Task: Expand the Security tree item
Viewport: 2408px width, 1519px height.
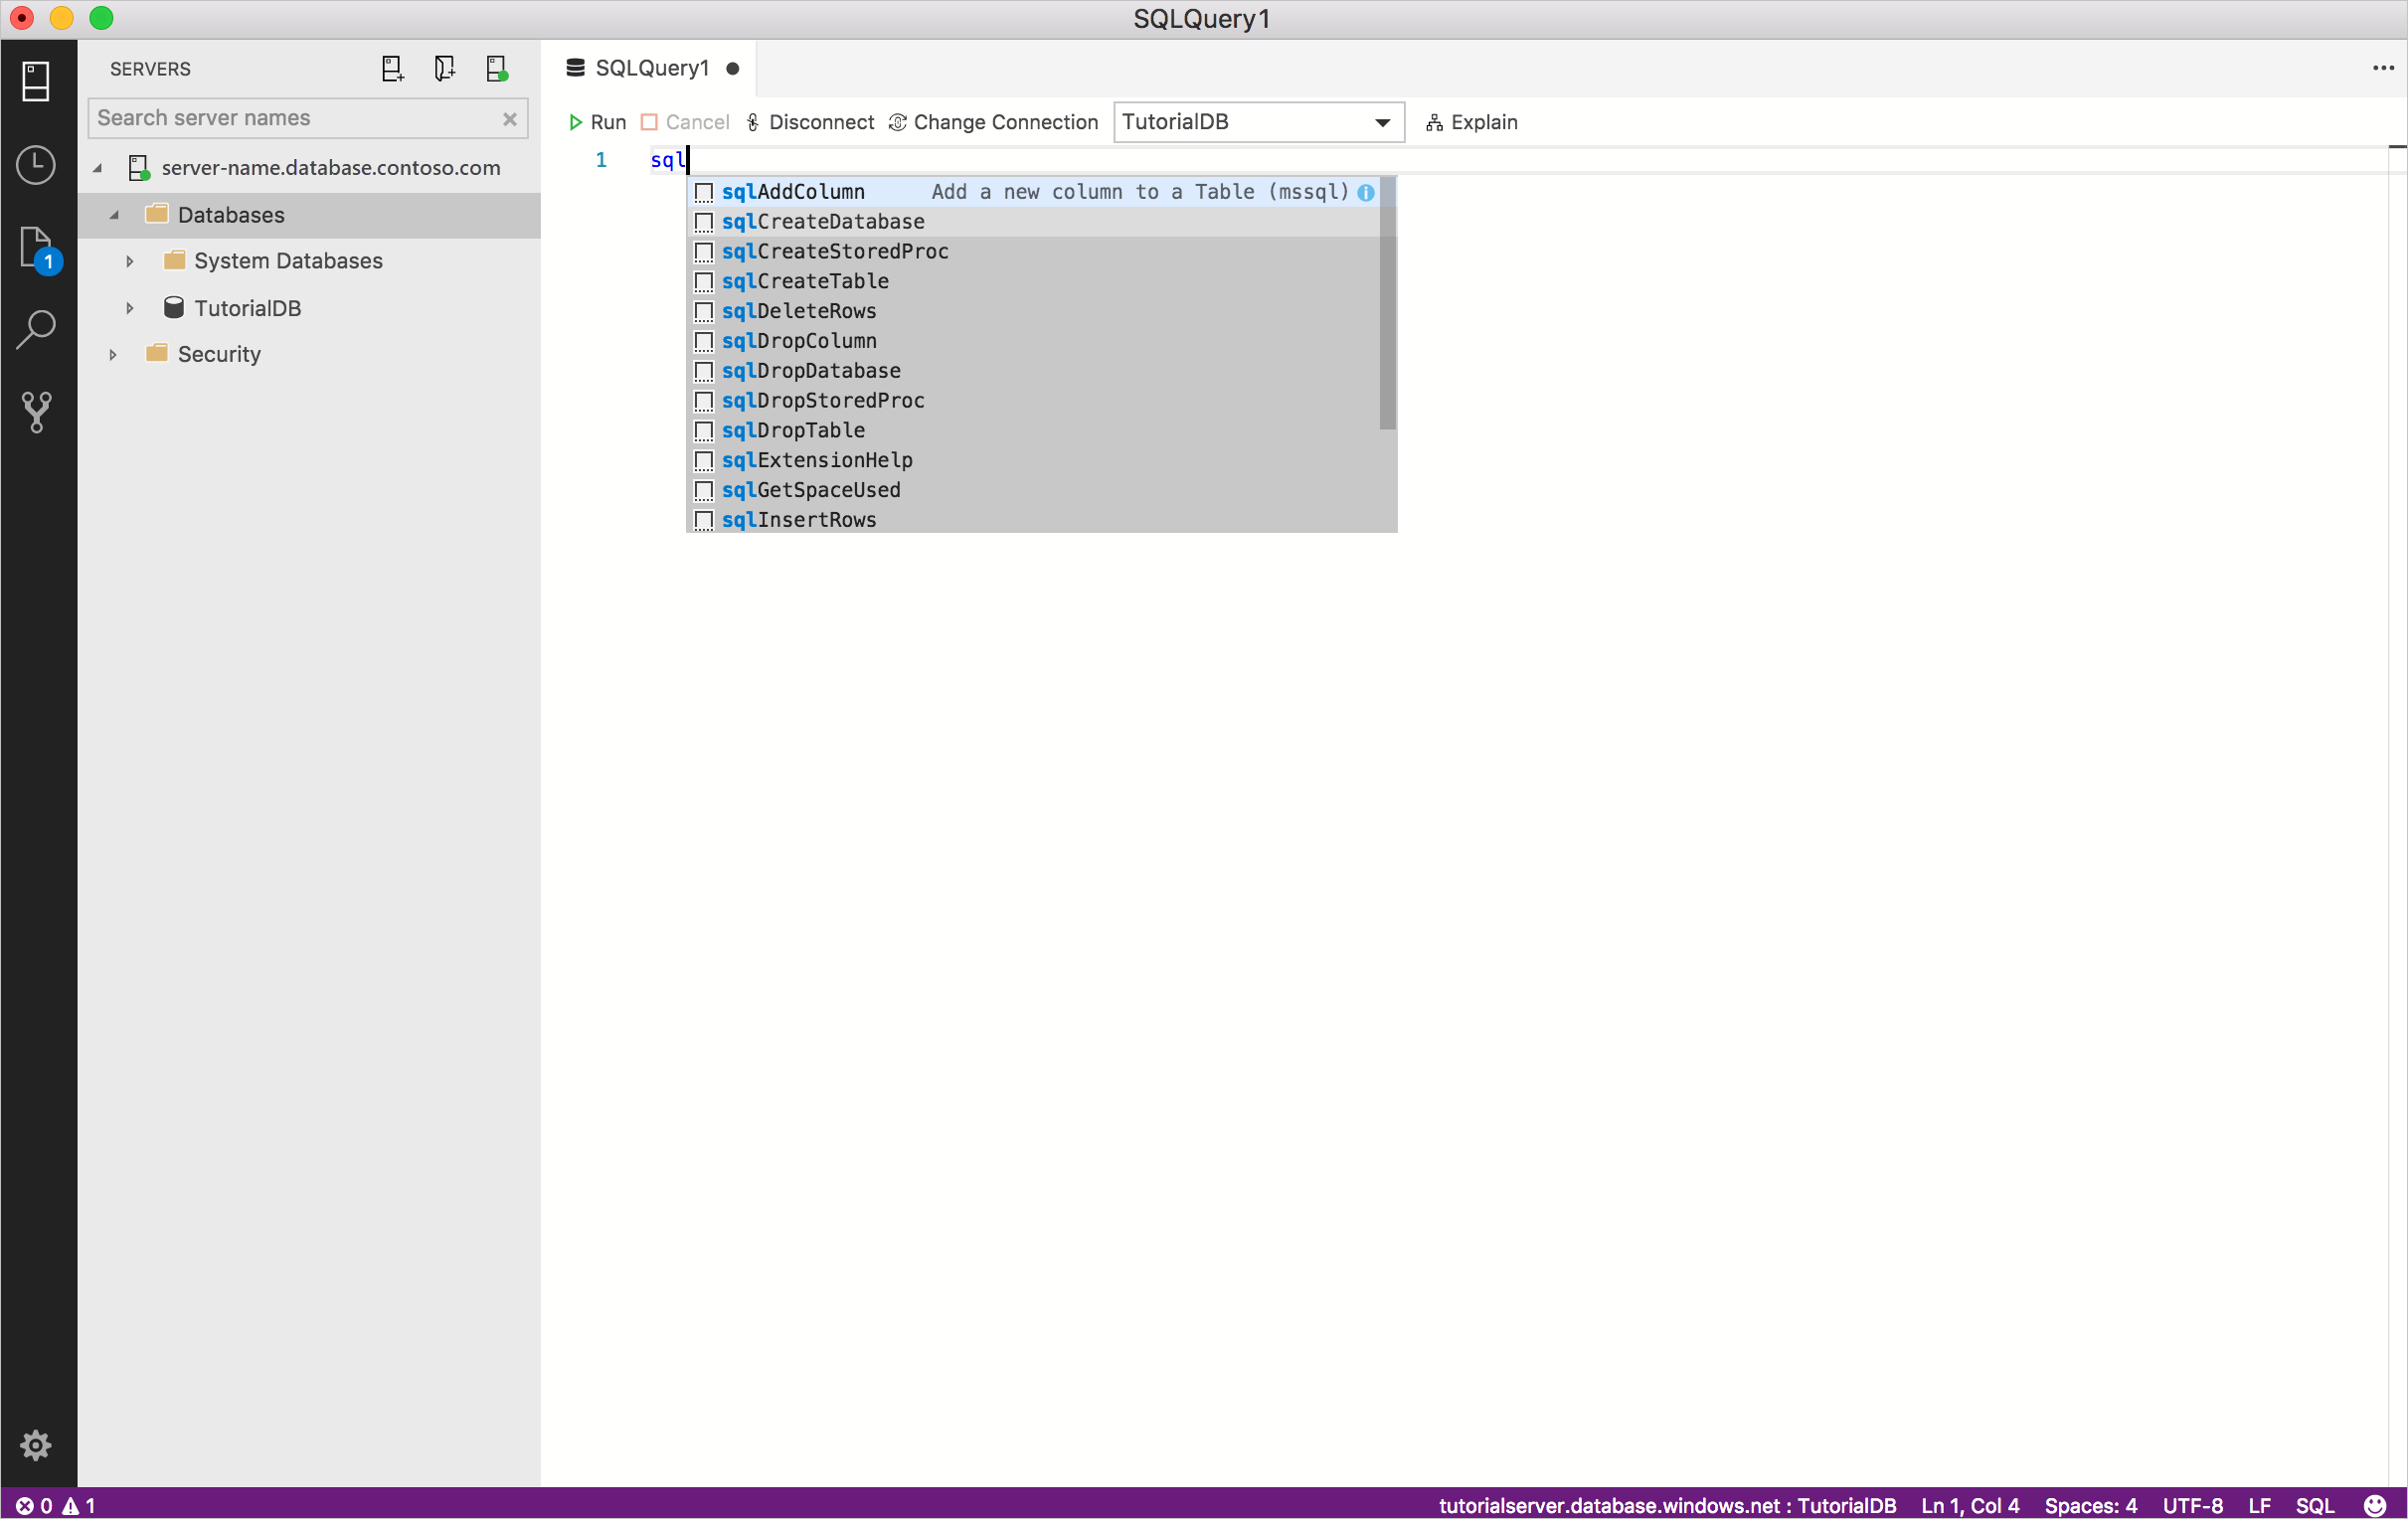Action: point(112,354)
